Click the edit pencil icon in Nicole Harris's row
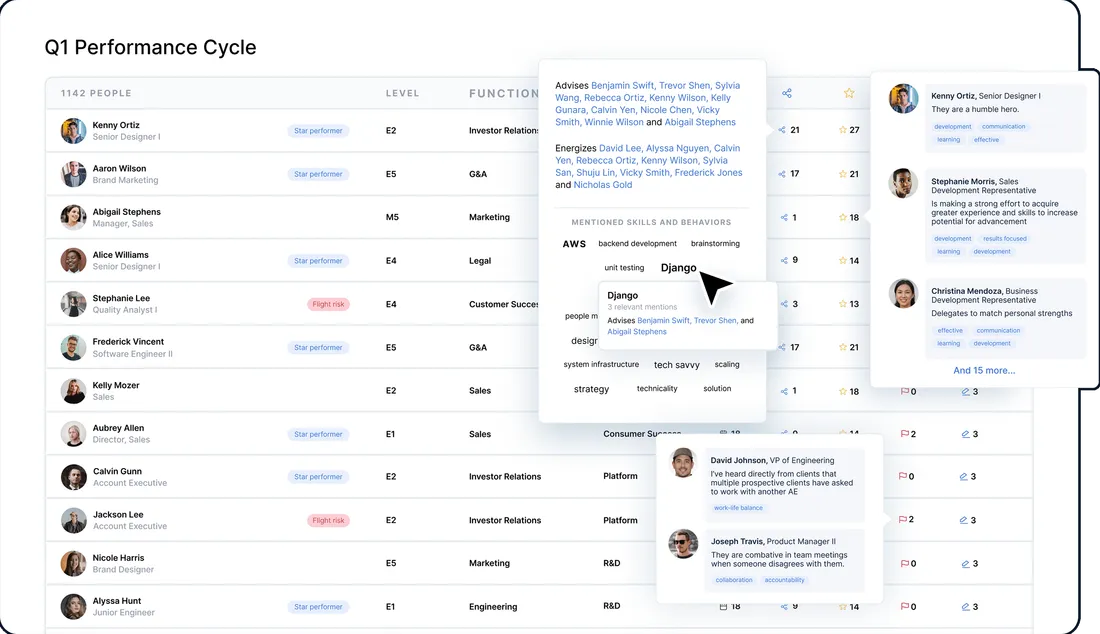The height and width of the screenshot is (634, 1100). 965,563
